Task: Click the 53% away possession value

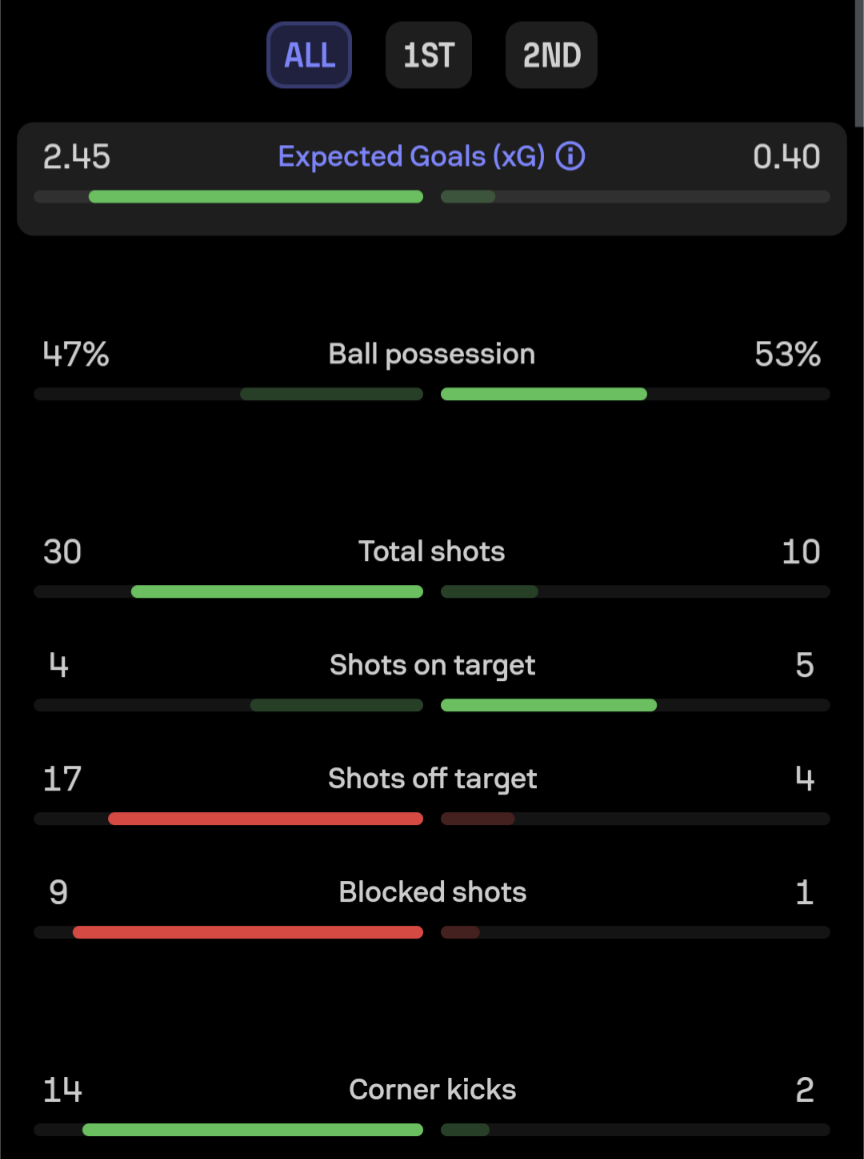Action: pos(787,354)
